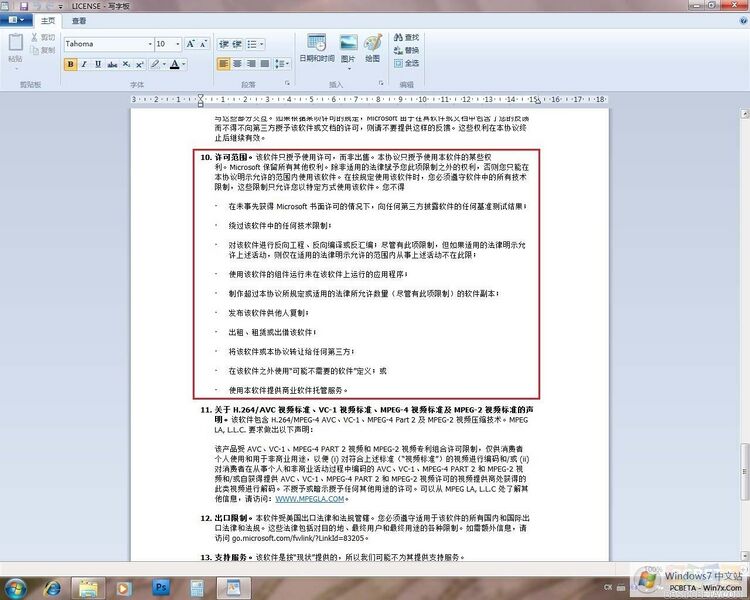This screenshot has width=750, height=600.
Task: Open the 段落 paragraph dialog launcher
Action: [x=287, y=83]
